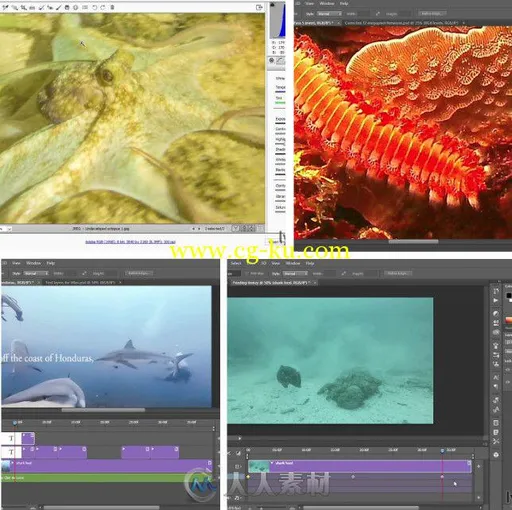Image resolution: width=512 pixels, height=510 pixels.
Task: Click the shark feed clip thumbnail in seabed timeline
Action: (259, 467)
